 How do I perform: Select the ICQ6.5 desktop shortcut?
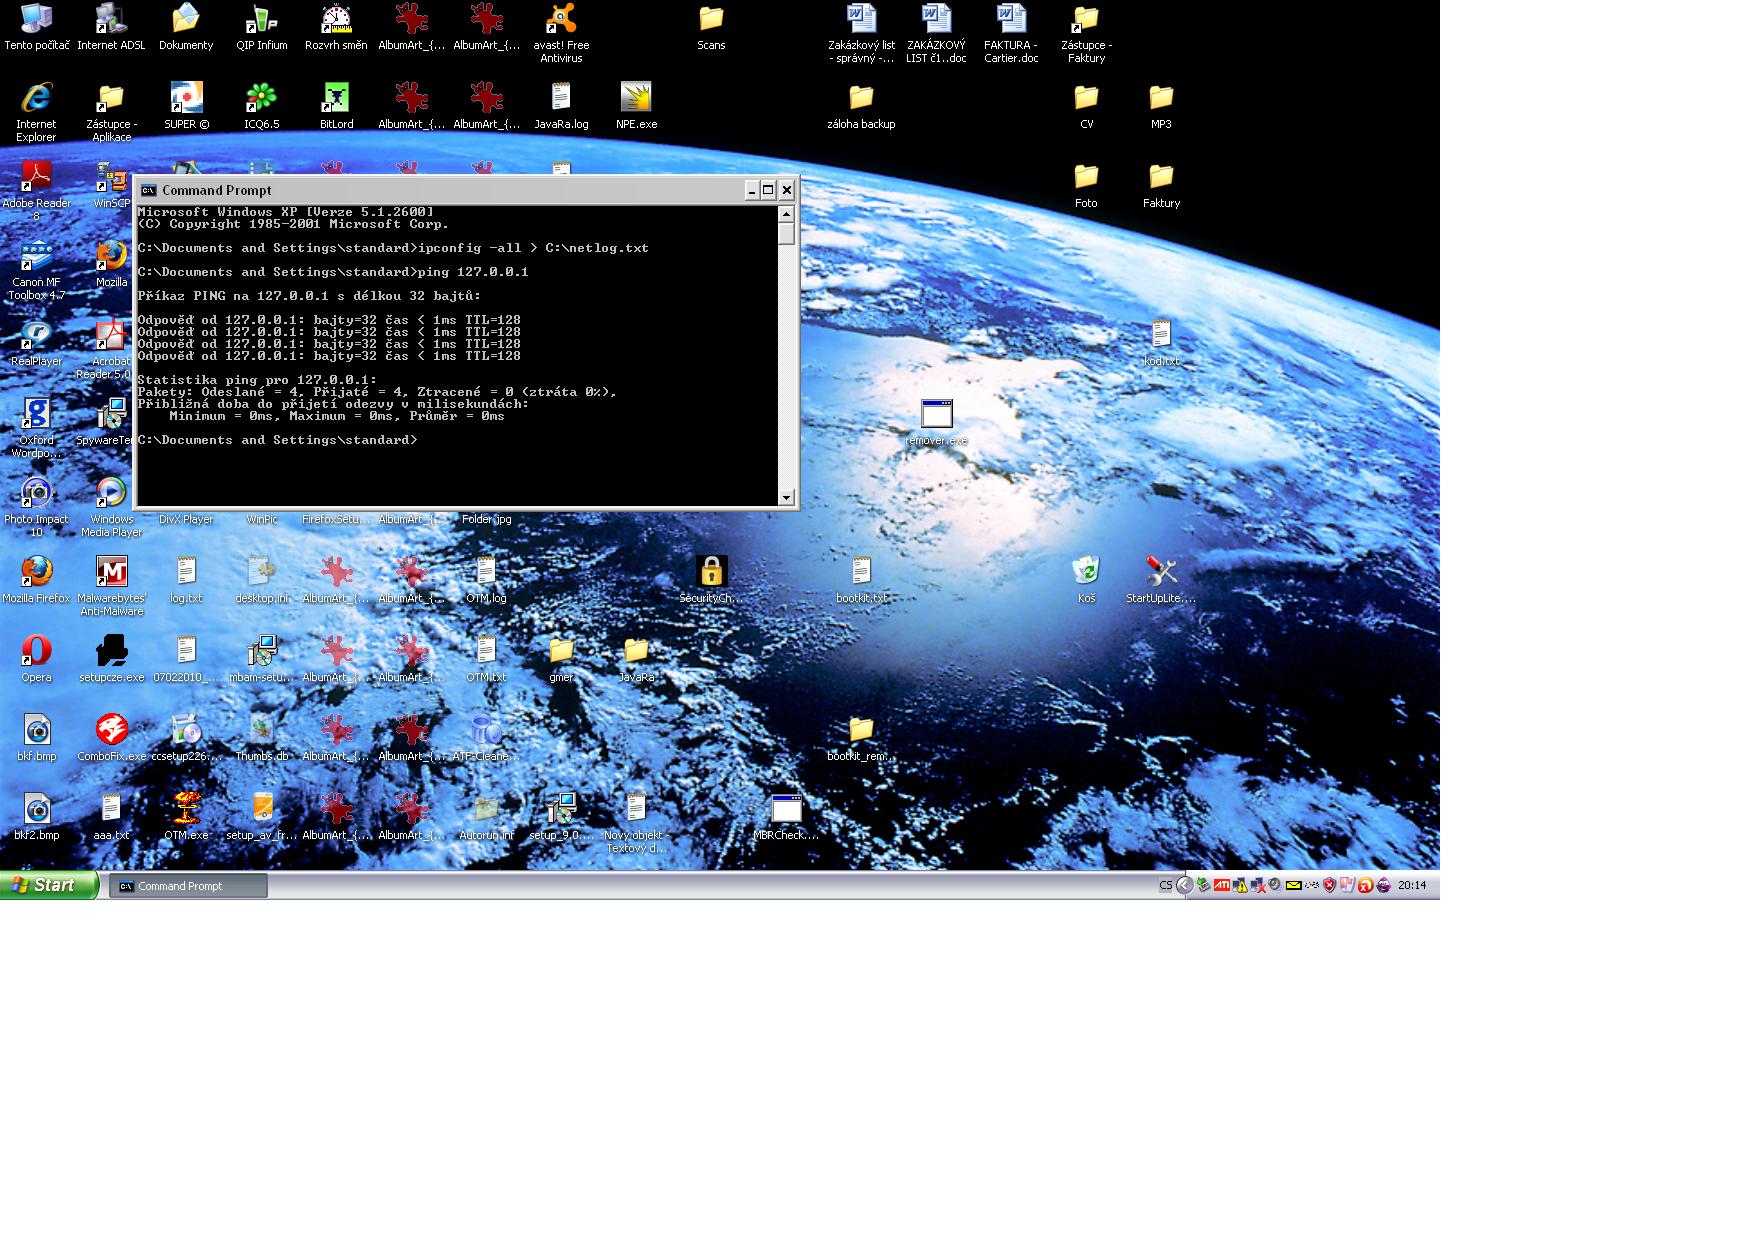click(261, 99)
